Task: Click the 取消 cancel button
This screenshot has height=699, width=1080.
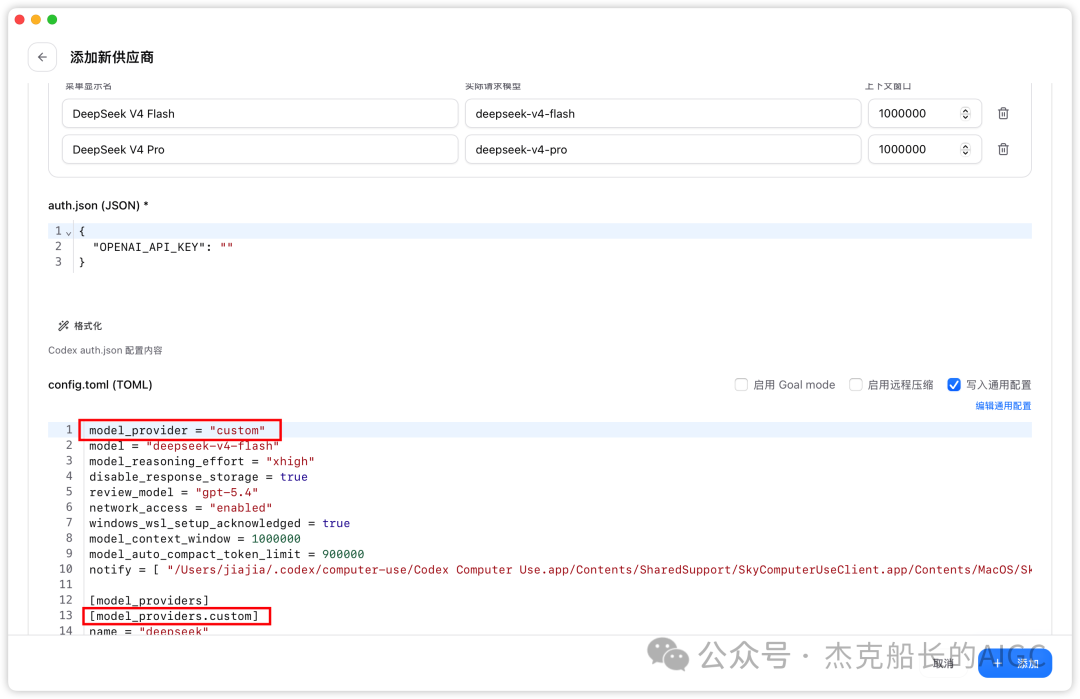Action: [943, 663]
